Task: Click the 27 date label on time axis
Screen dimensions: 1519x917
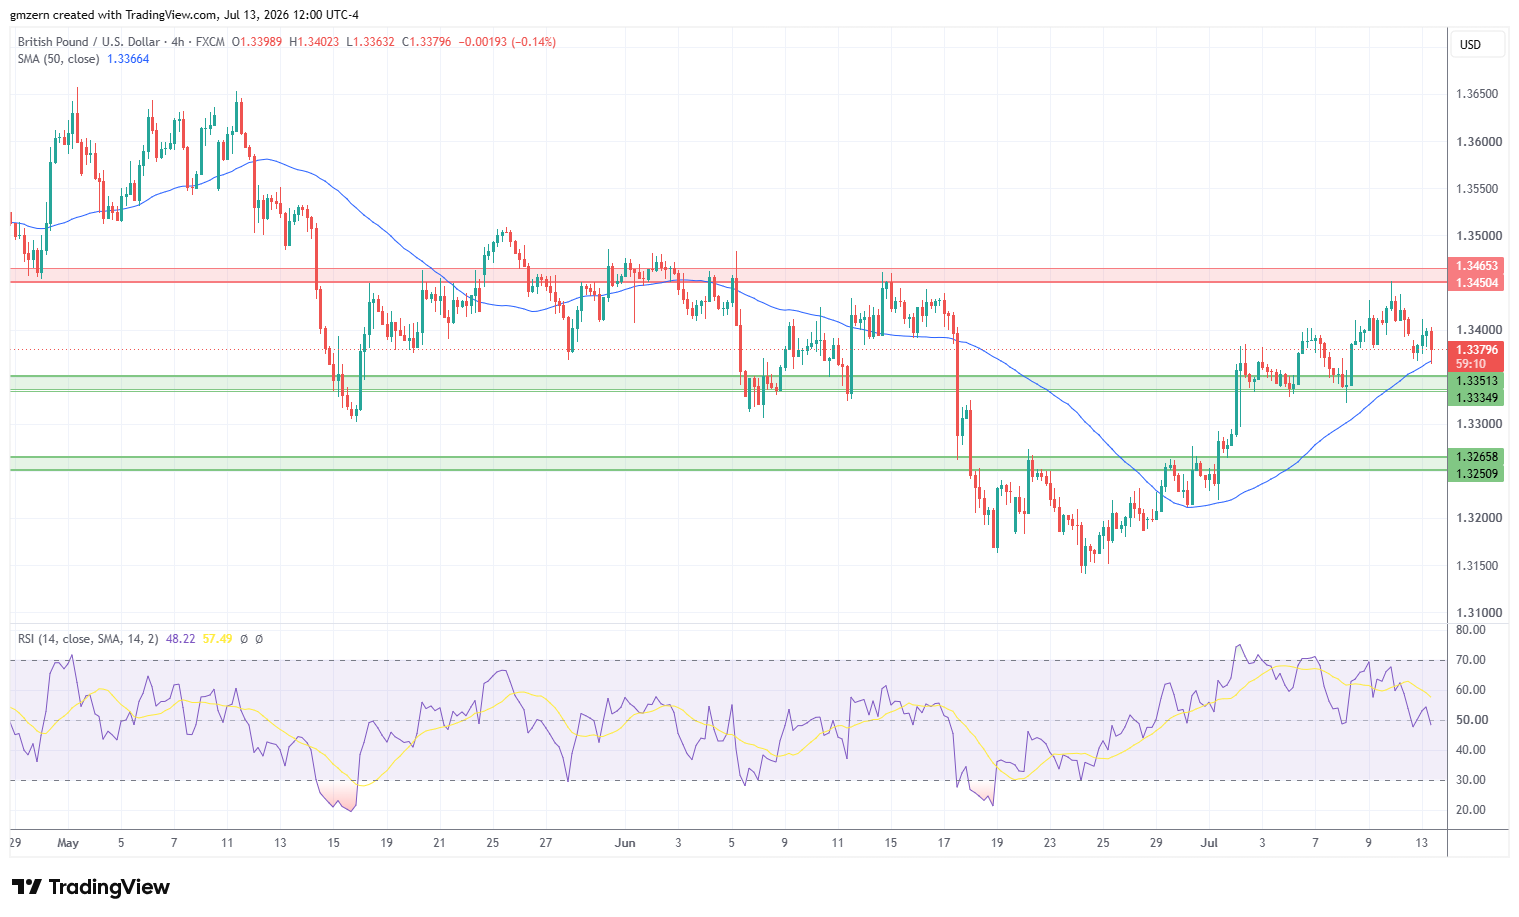Action: (546, 843)
